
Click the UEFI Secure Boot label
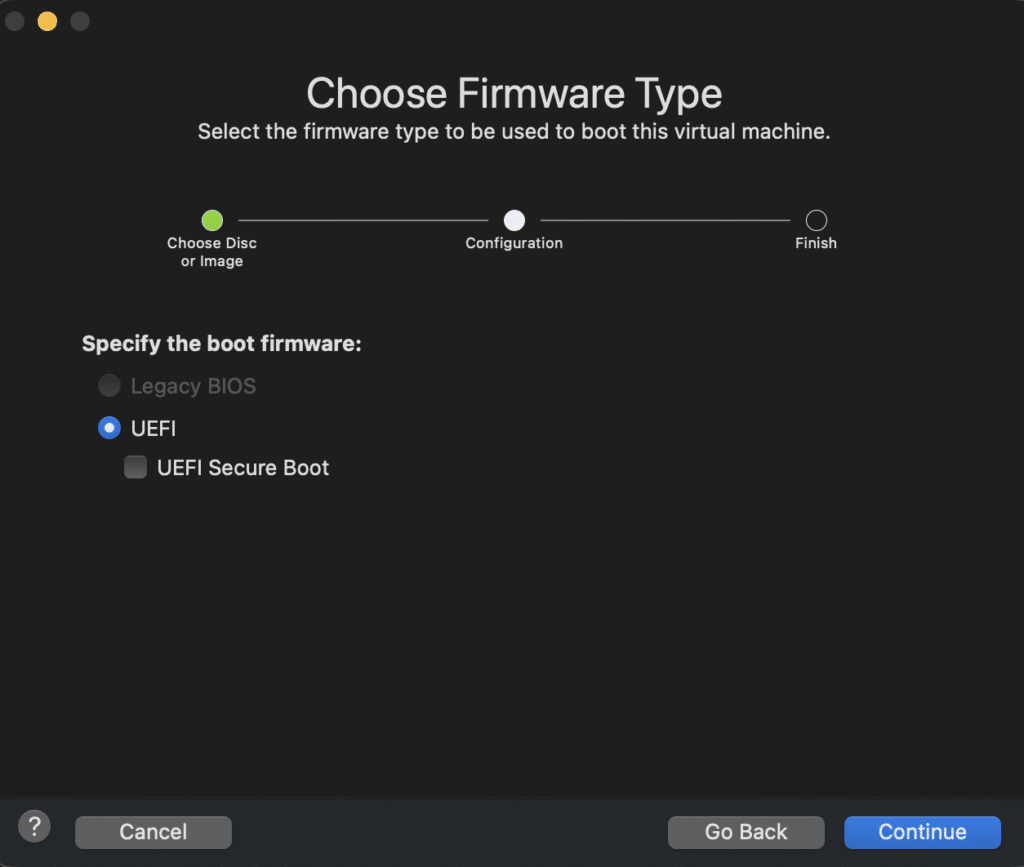click(243, 466)
